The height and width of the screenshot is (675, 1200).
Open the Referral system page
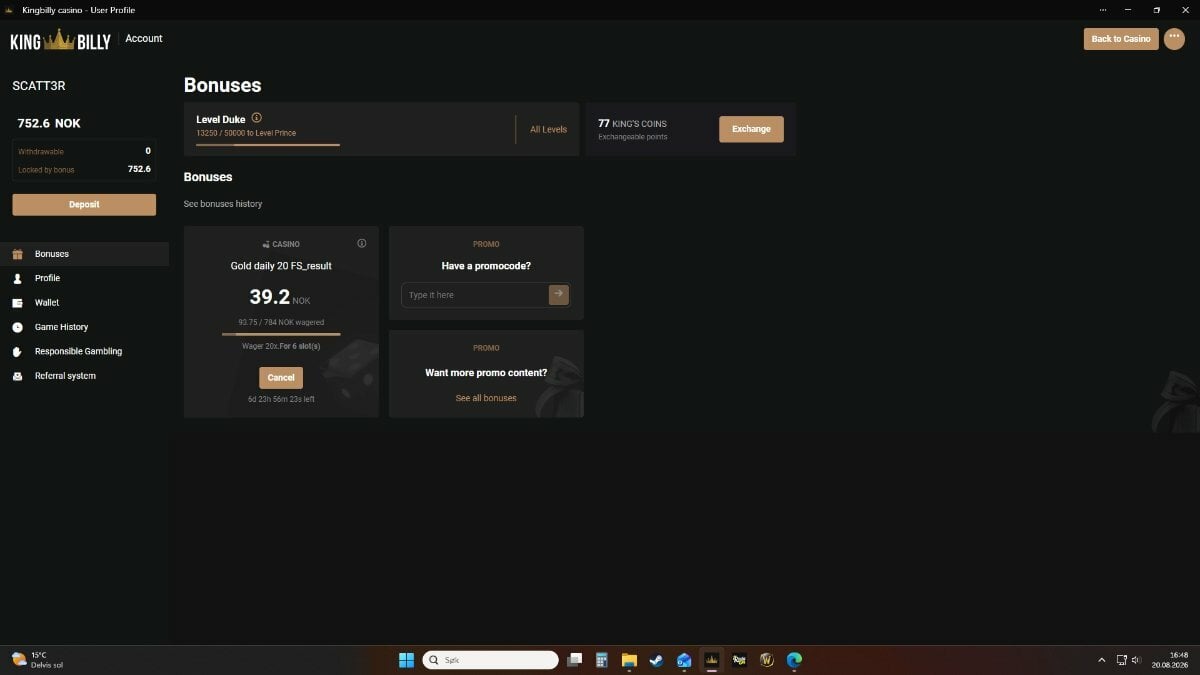pyautogui.click(x=84, y=376)
